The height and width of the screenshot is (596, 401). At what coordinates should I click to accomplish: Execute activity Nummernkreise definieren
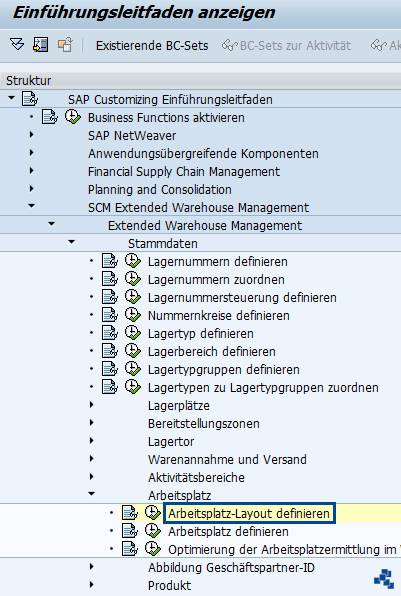[x=133, y=315]
